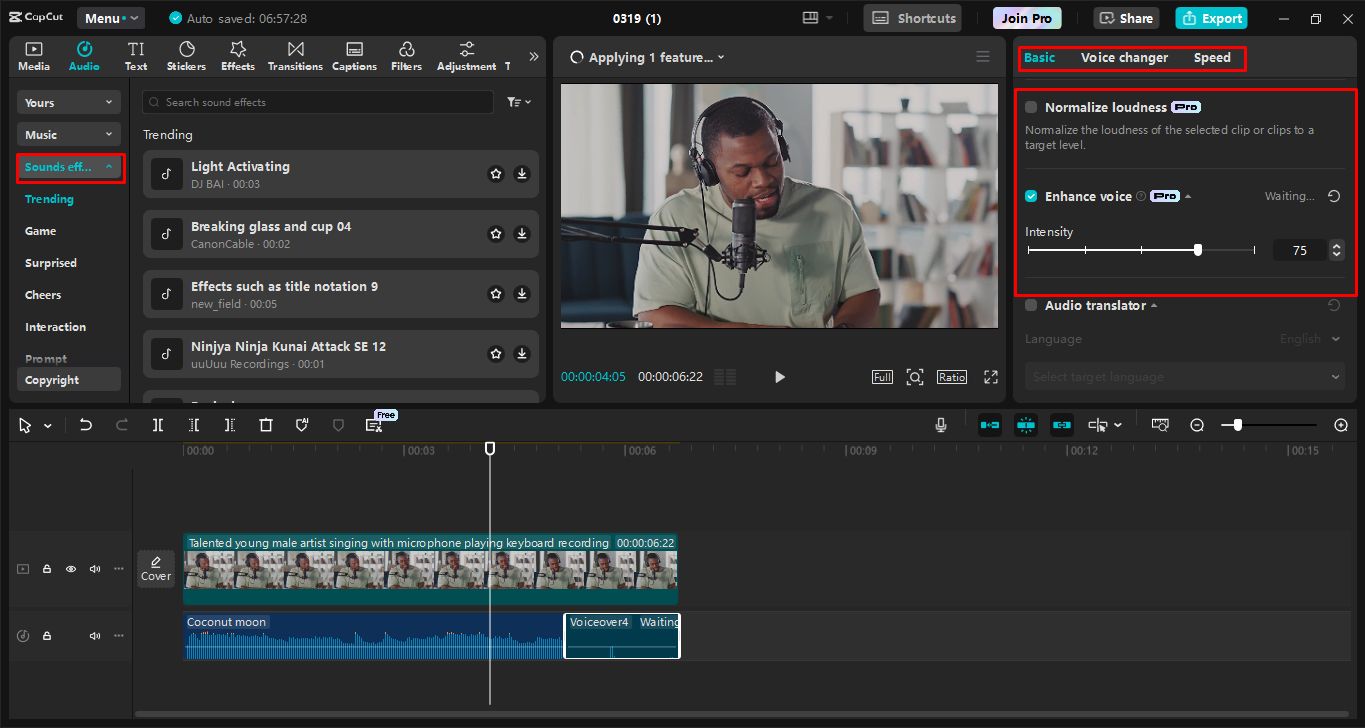Open the Menu at the top left

coord(110,17)
